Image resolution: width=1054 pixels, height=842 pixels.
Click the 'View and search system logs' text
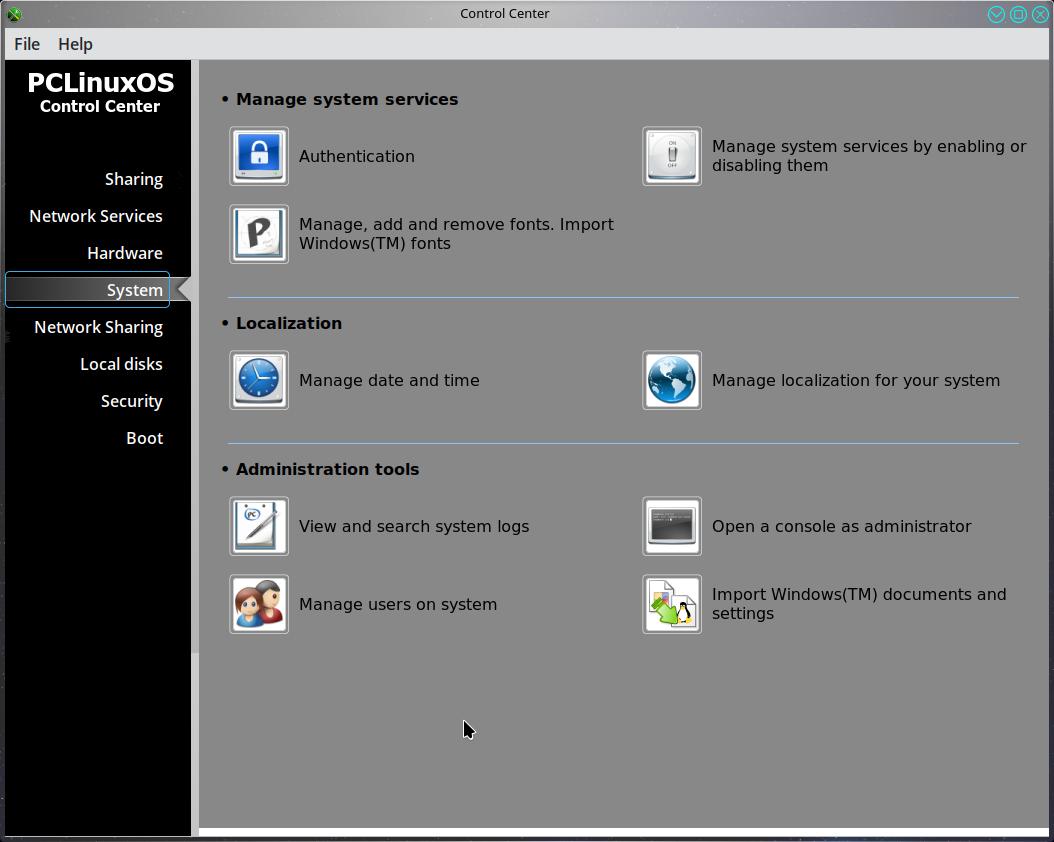tap(414, 526)
